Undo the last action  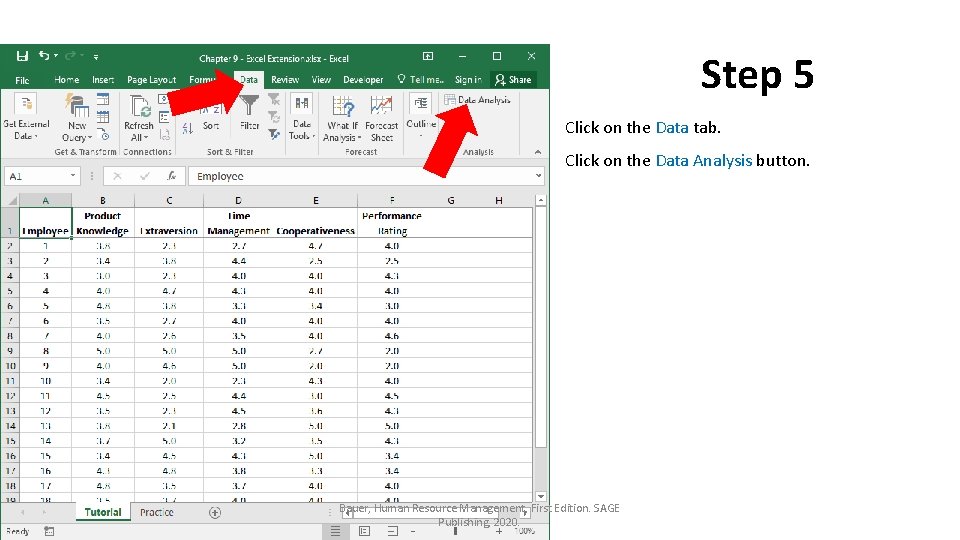[x=44, y=56]
